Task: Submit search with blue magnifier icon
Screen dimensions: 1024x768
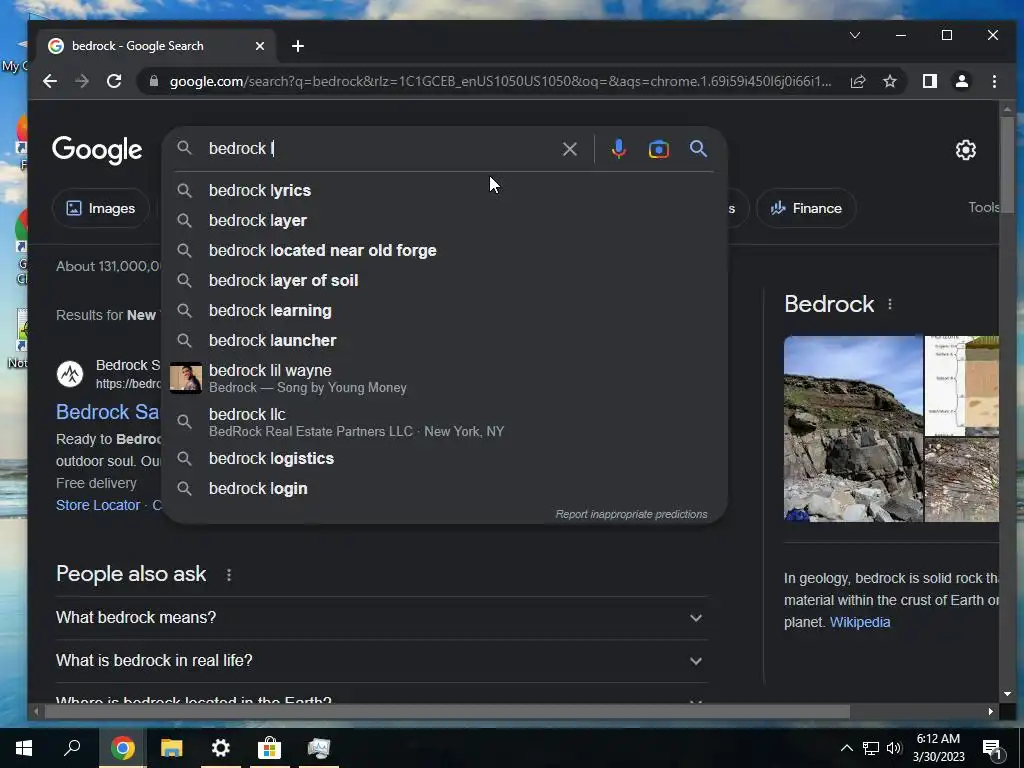Action: click(698, 149)
